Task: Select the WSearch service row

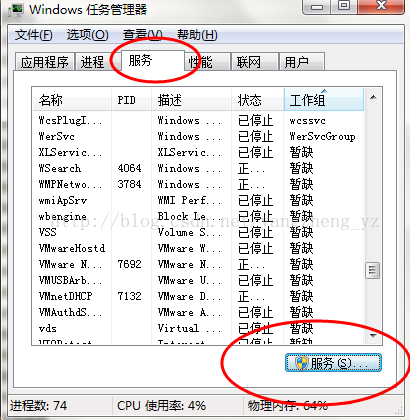Action: pos(198,168)
